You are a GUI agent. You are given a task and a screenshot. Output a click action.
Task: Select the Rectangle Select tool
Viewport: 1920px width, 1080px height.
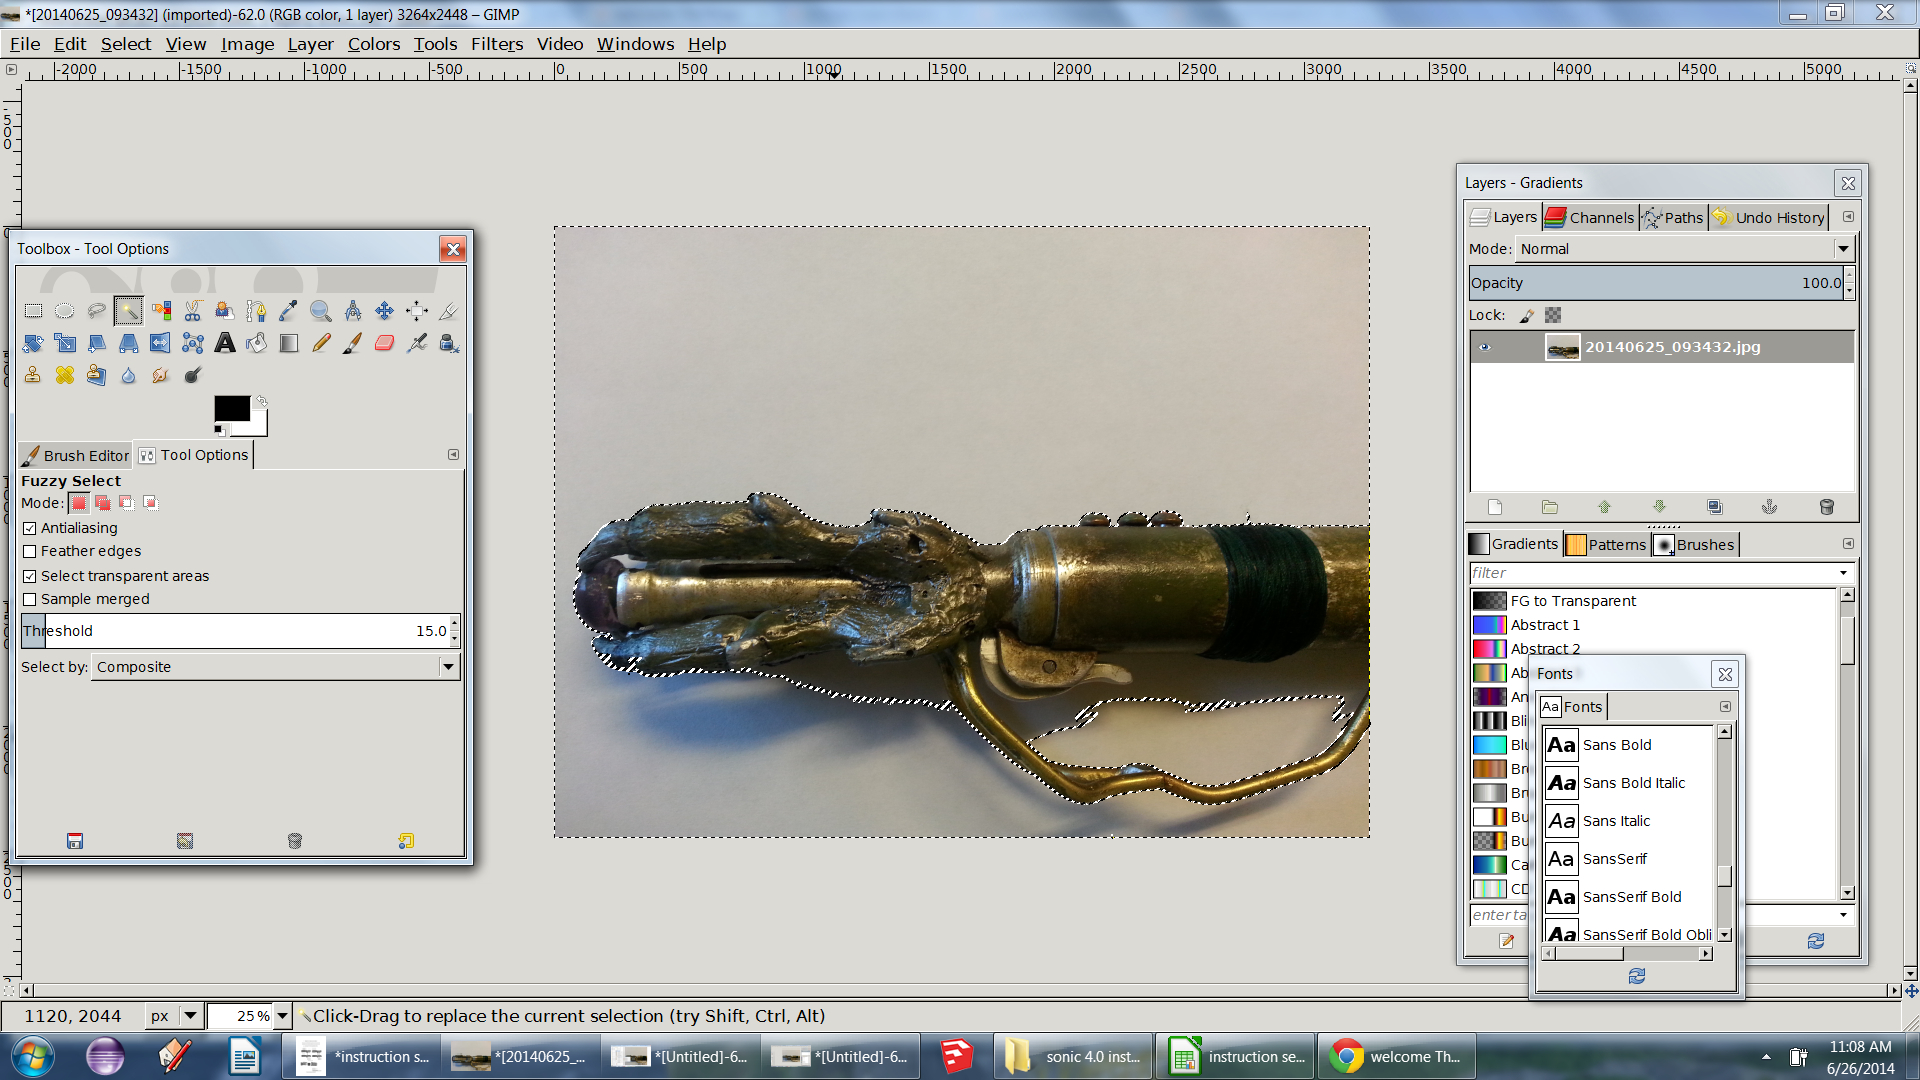coord(33,311)
